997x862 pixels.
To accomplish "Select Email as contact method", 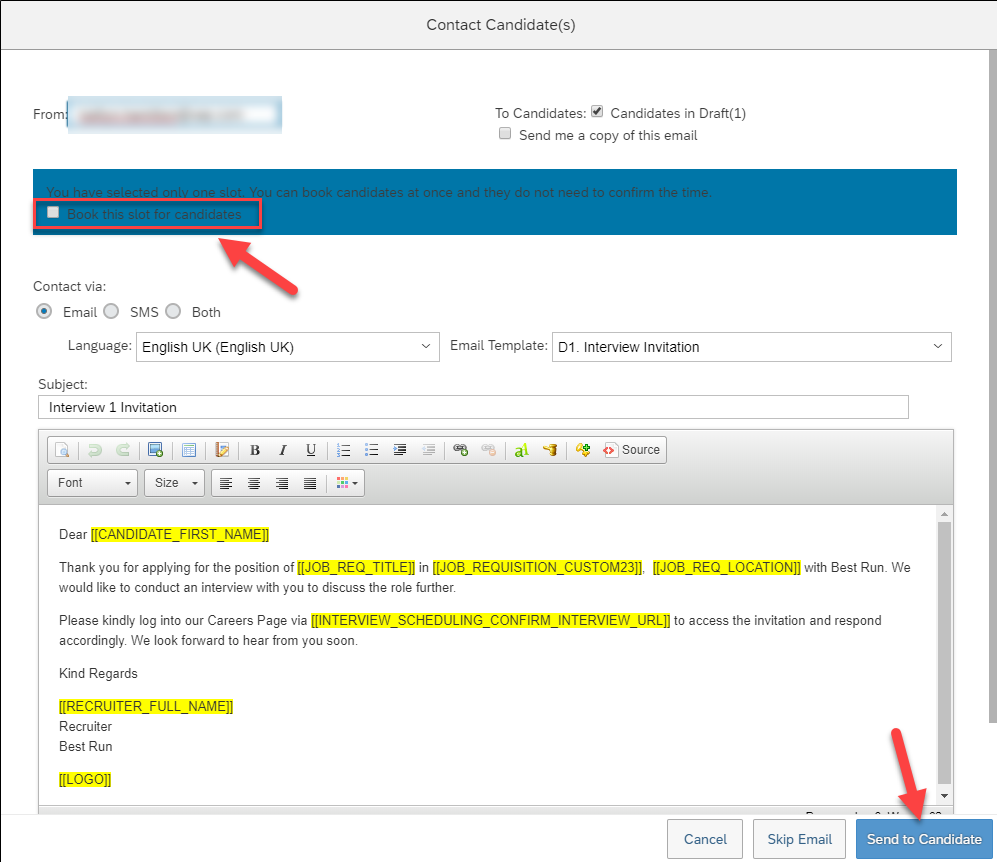I will point(44,311).
